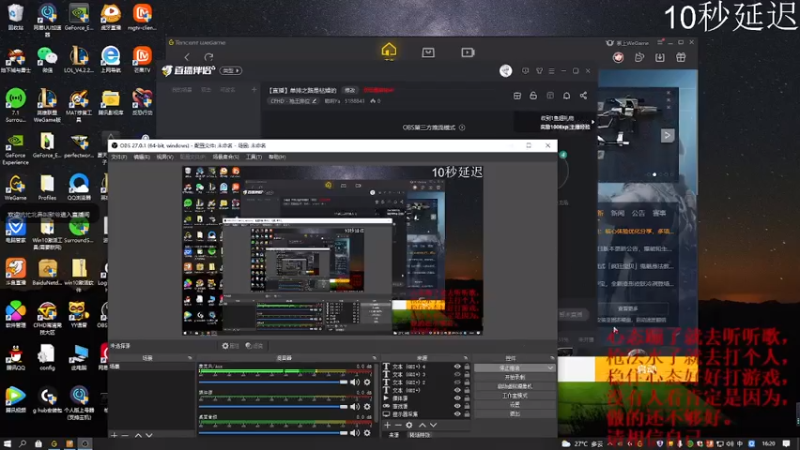The image size is (800, 450).
Task: Toggle lock on 媒体源 source
Action: tap(467, 398)
